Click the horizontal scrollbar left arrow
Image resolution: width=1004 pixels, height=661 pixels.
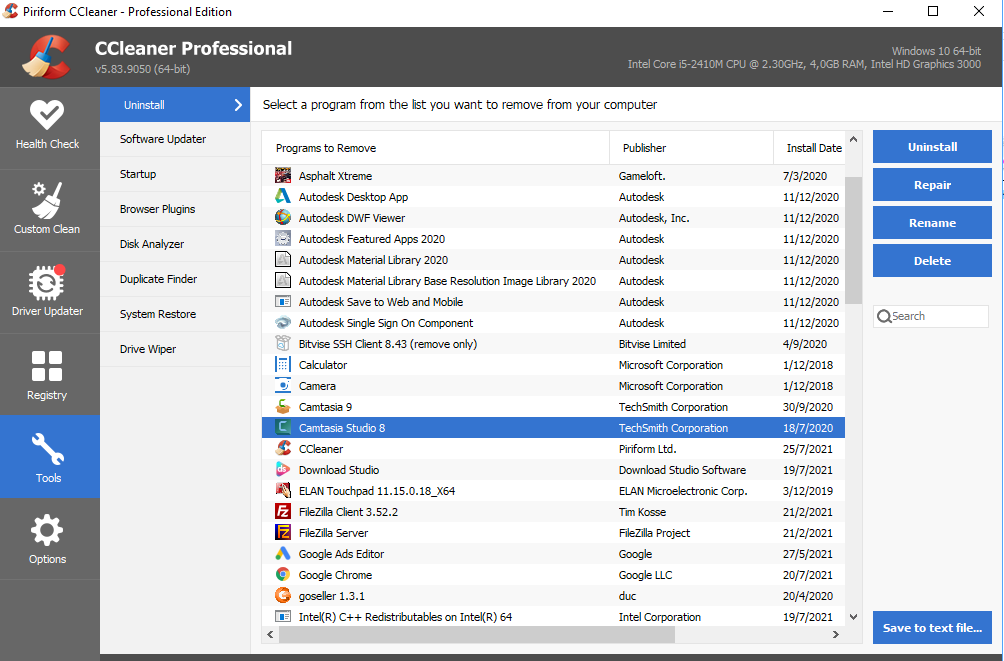(x=270, y=634)
